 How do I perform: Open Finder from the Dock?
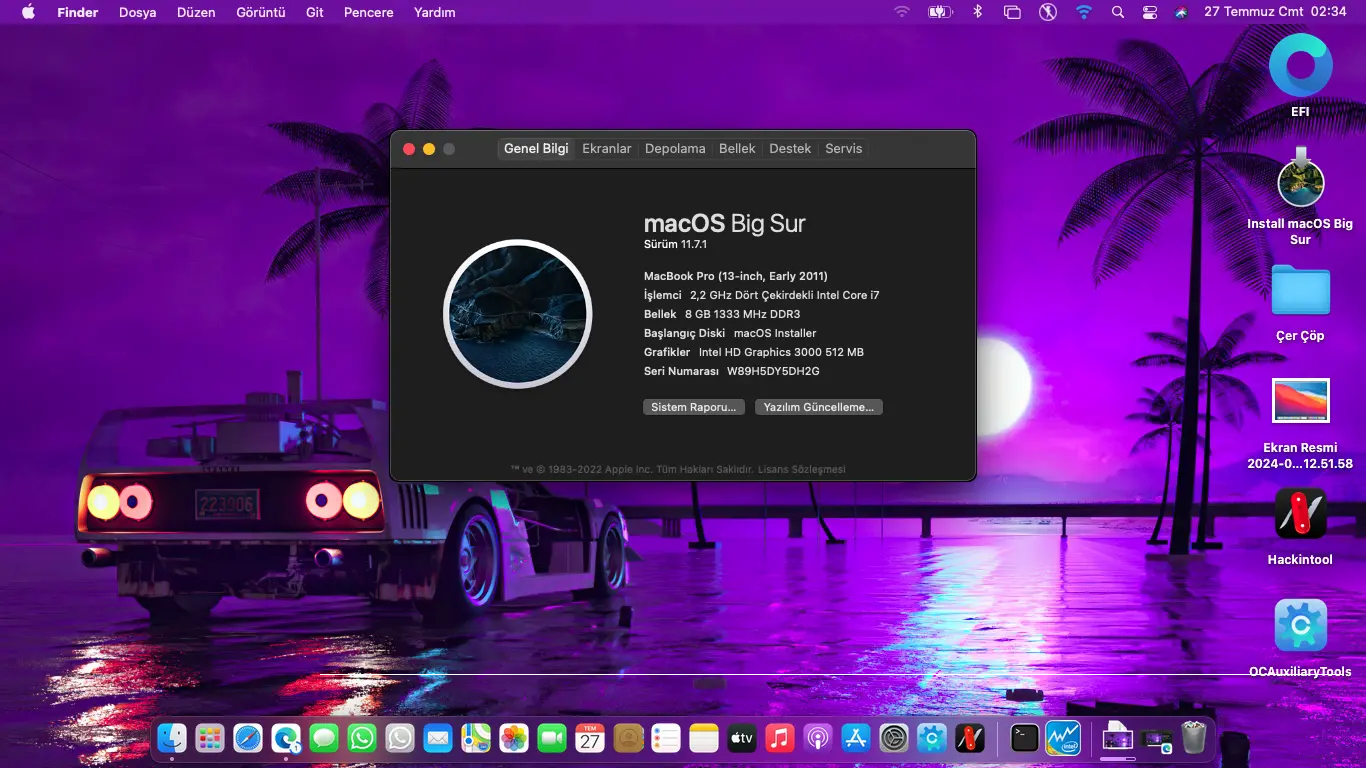click(x=172, y=738)
